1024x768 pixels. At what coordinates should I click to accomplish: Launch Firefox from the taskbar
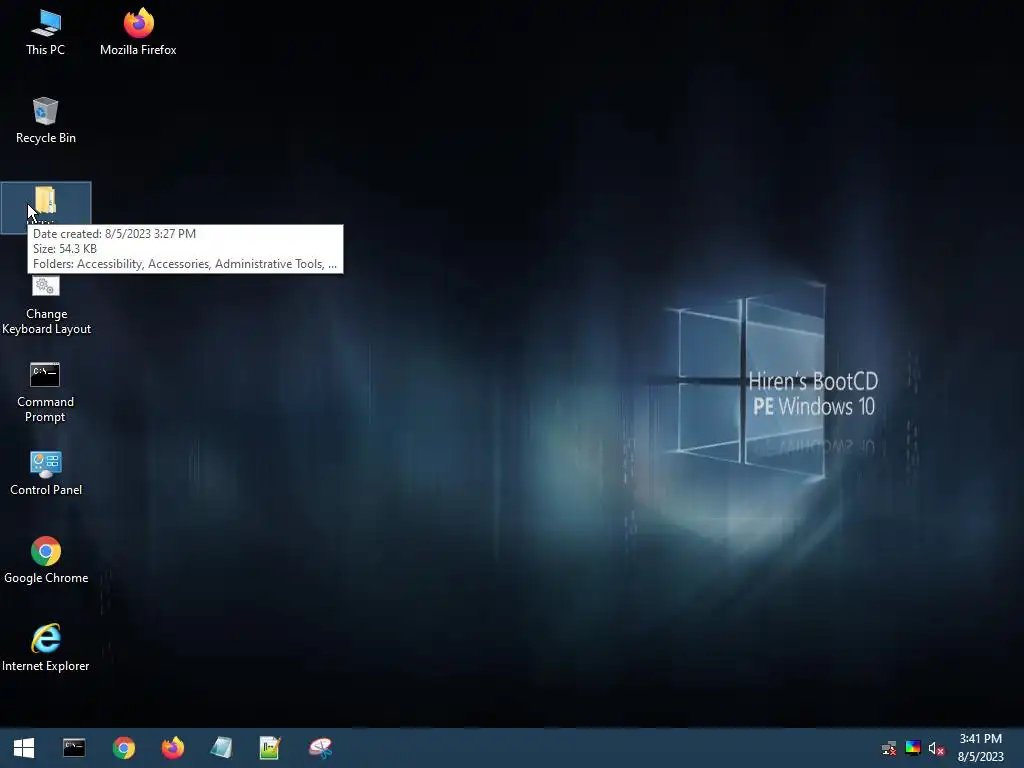click(172, 748)
